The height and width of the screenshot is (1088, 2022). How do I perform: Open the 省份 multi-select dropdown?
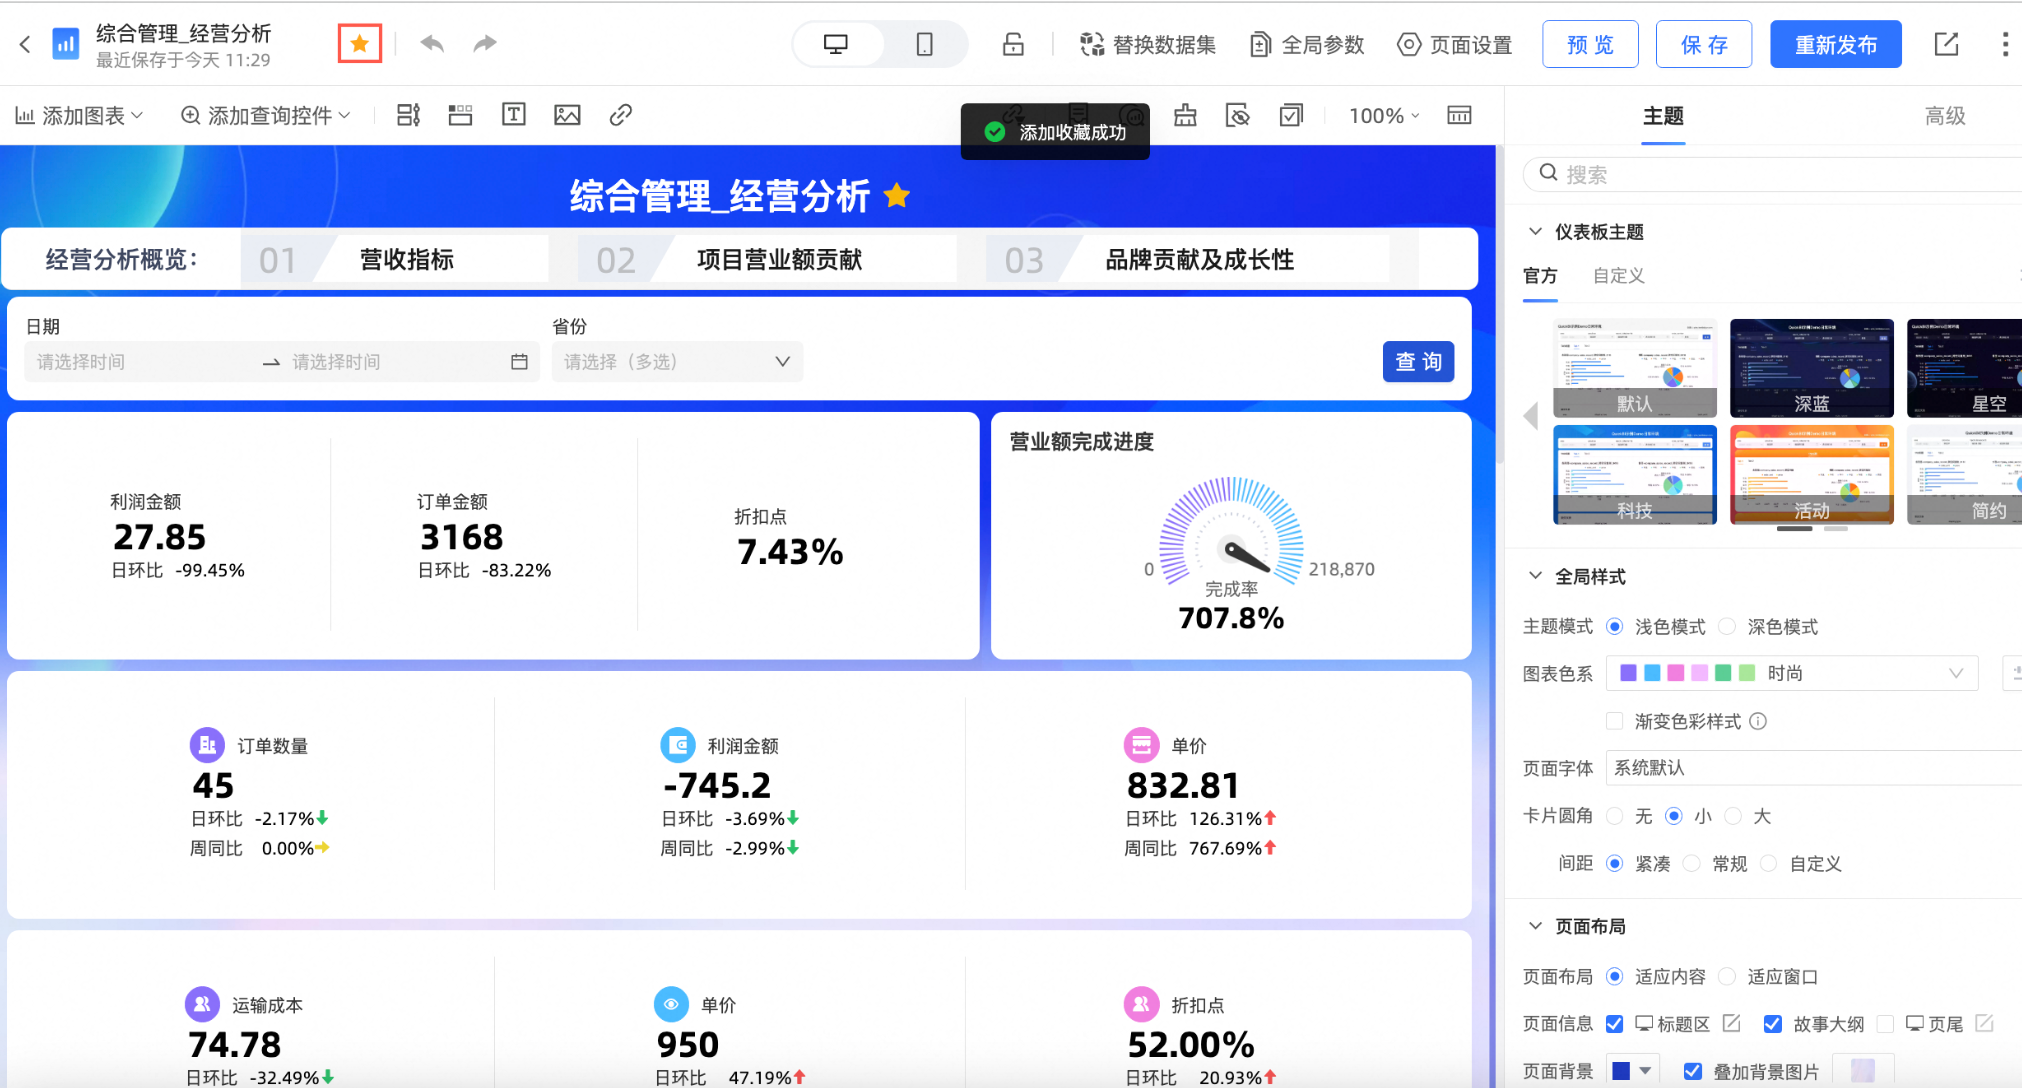pos(677,362)
